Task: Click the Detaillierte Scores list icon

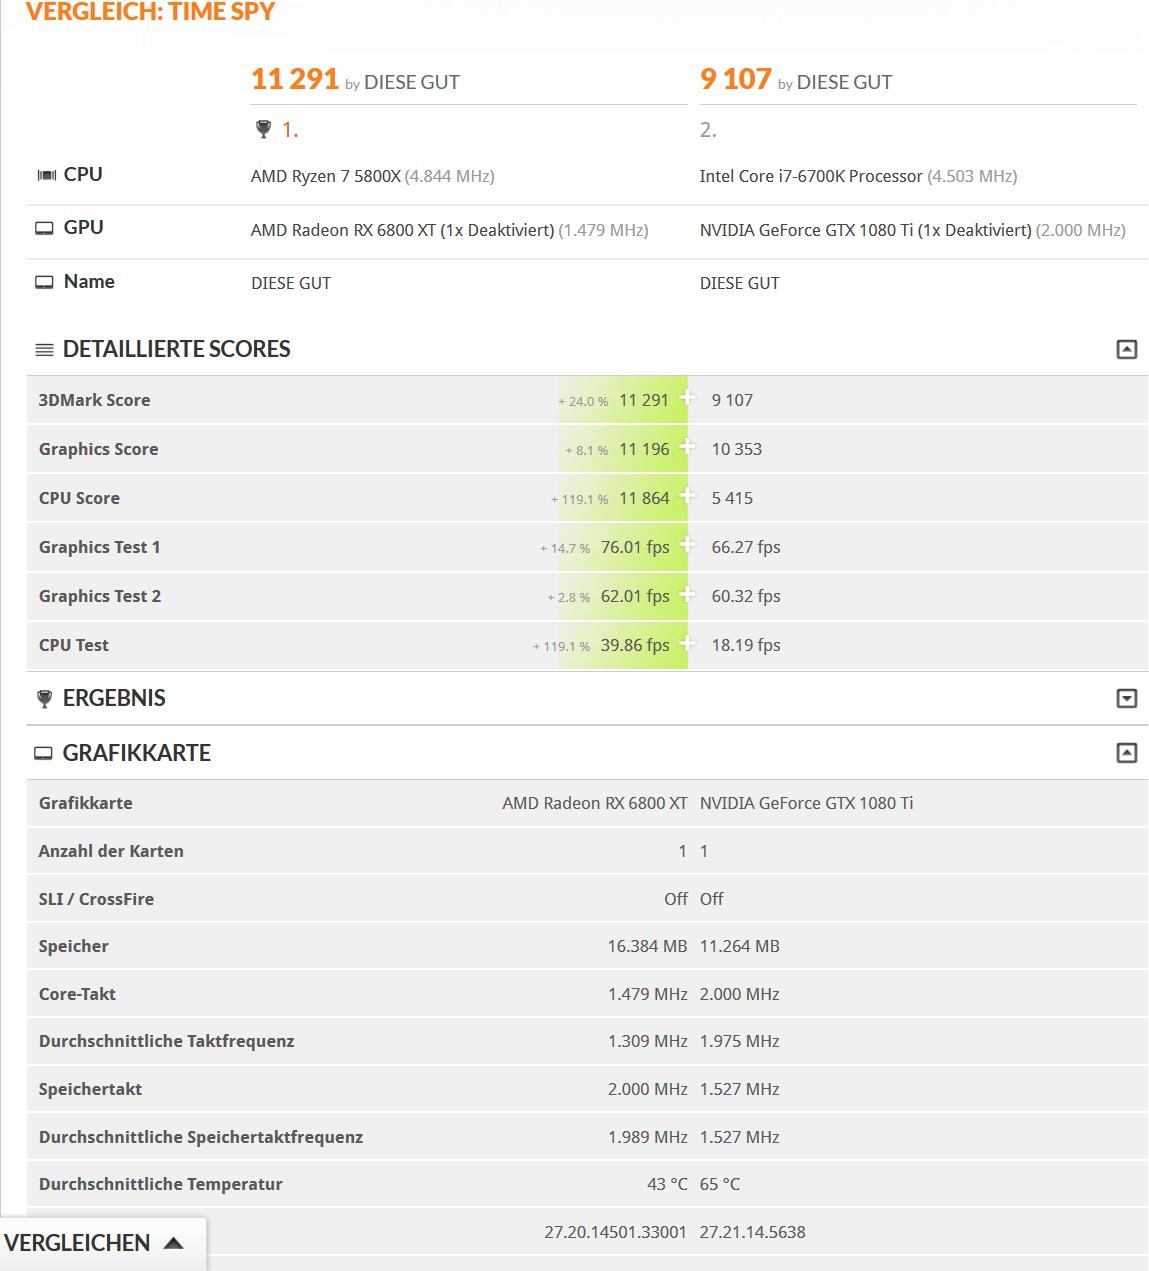Action: pos(44,350)
